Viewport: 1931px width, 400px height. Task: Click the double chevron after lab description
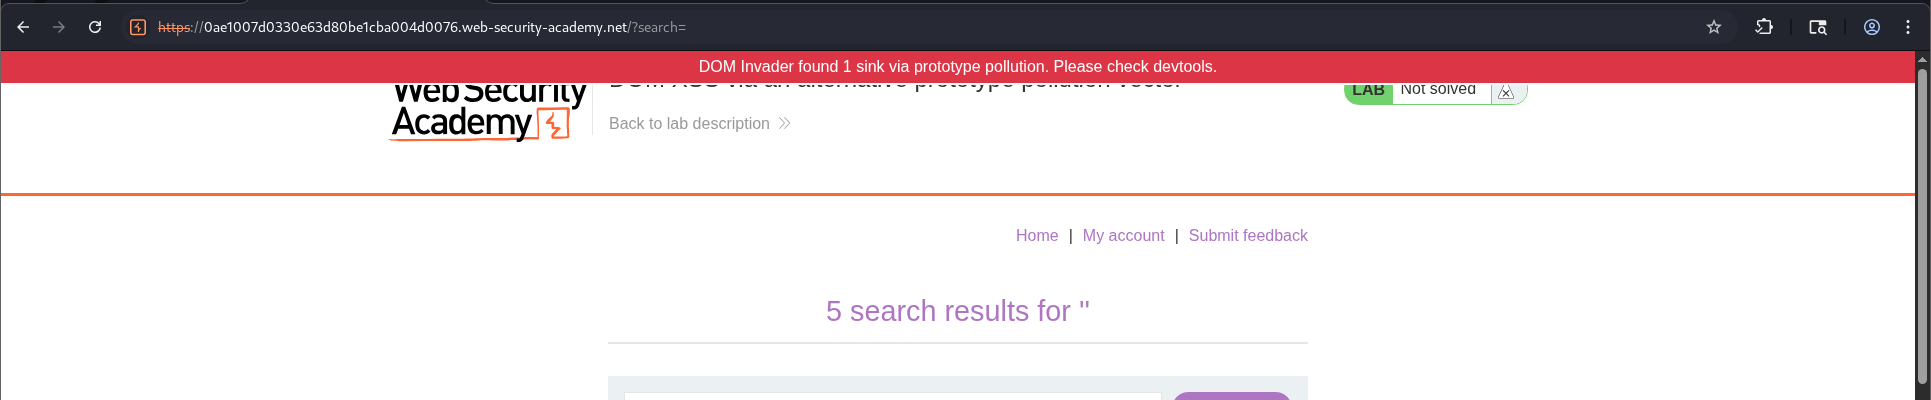(785, 123)
